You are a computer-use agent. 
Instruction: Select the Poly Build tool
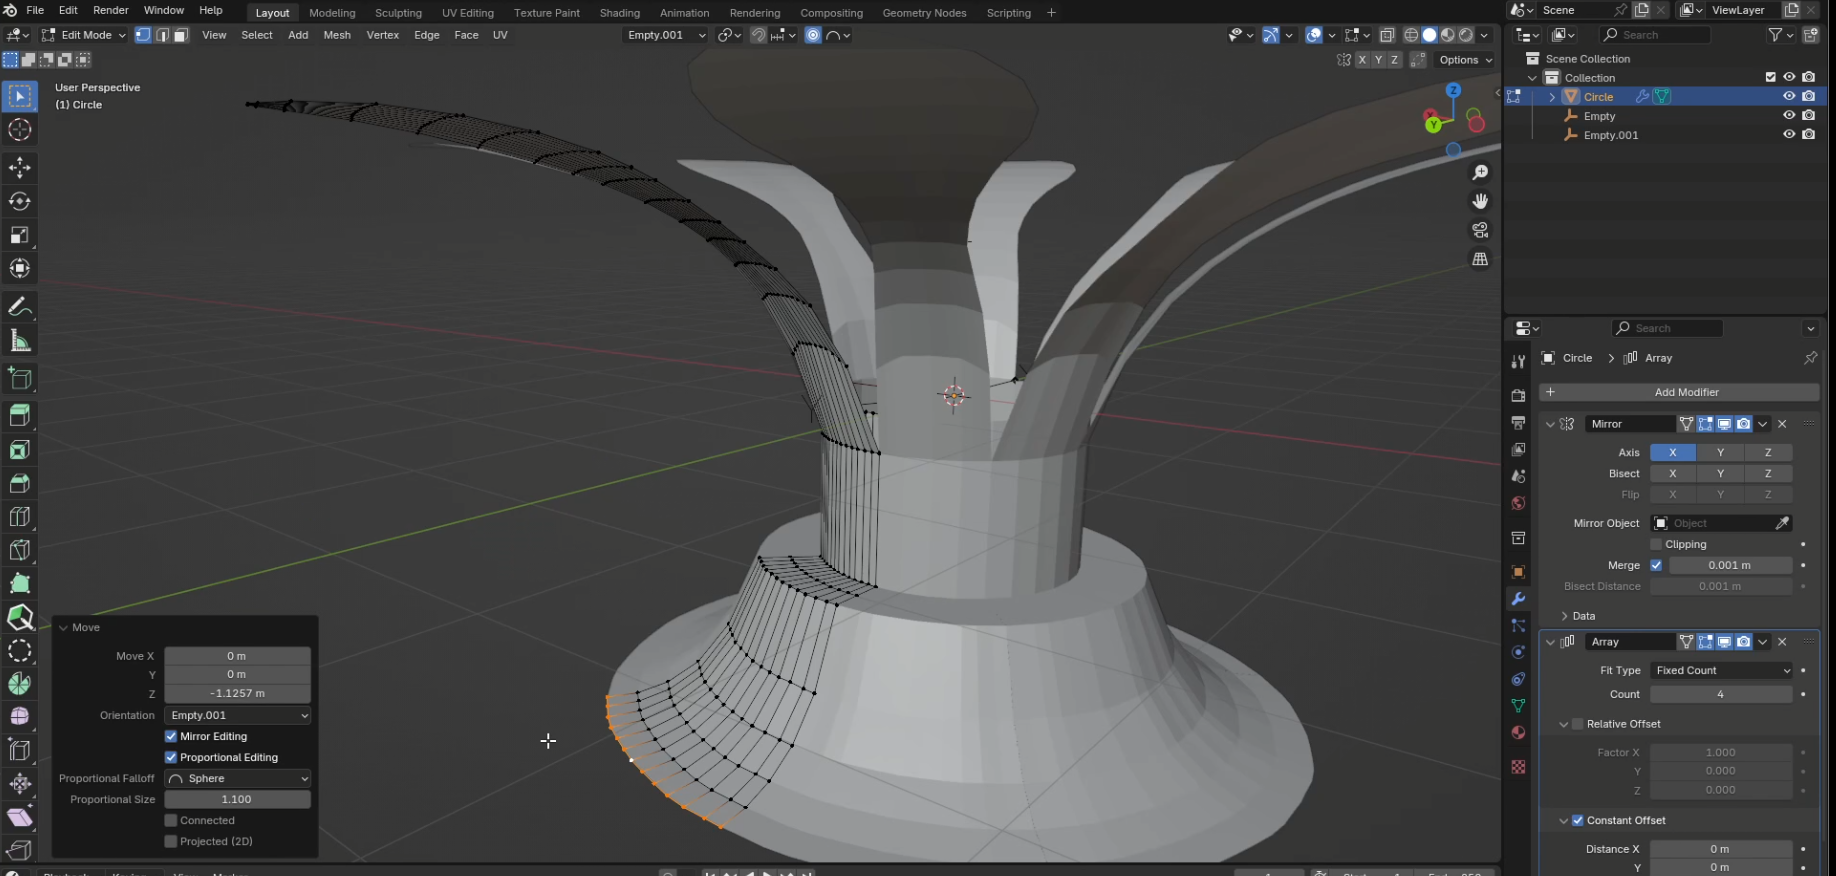(20, 583)
